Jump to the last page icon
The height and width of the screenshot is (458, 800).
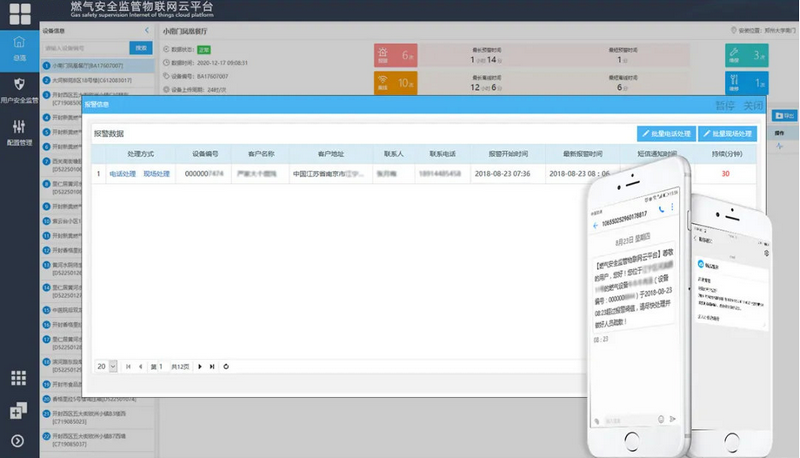coord(213,366)
